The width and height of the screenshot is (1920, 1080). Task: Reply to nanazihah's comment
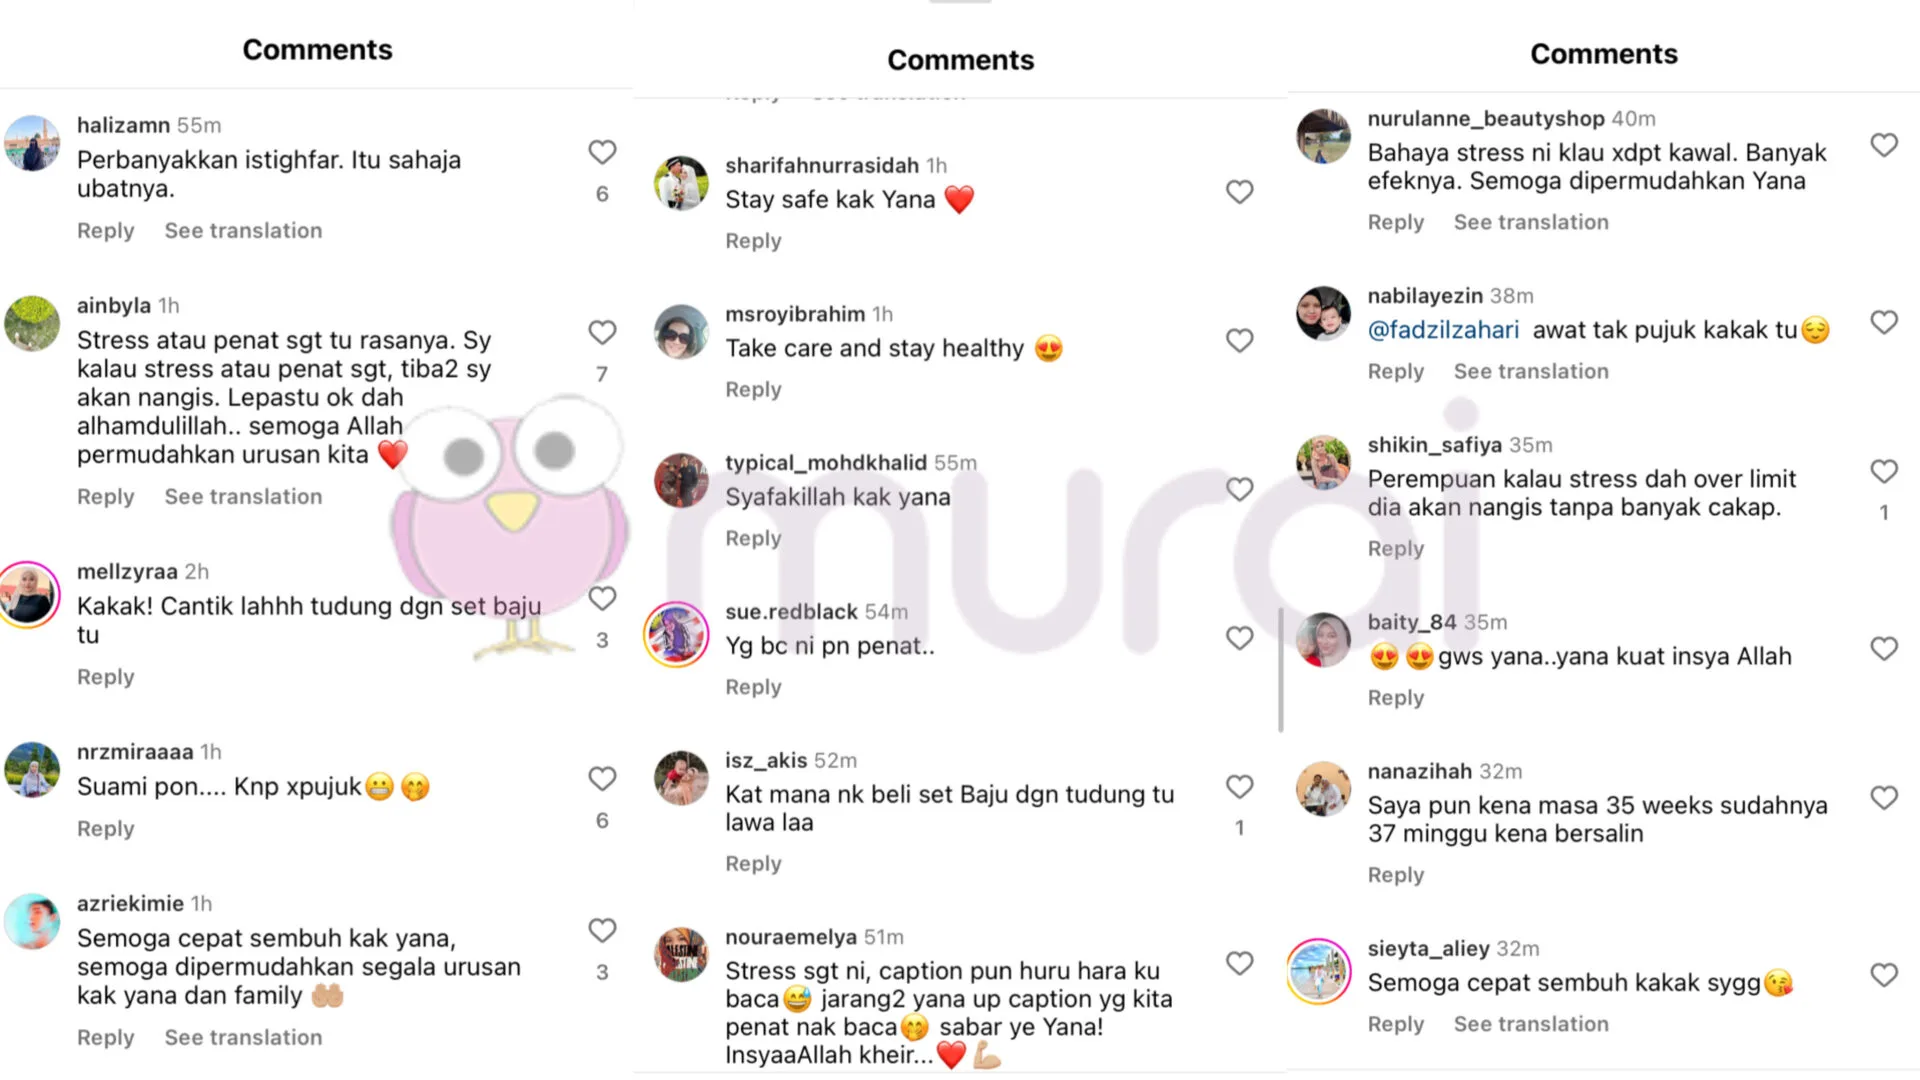(1395, 875)
